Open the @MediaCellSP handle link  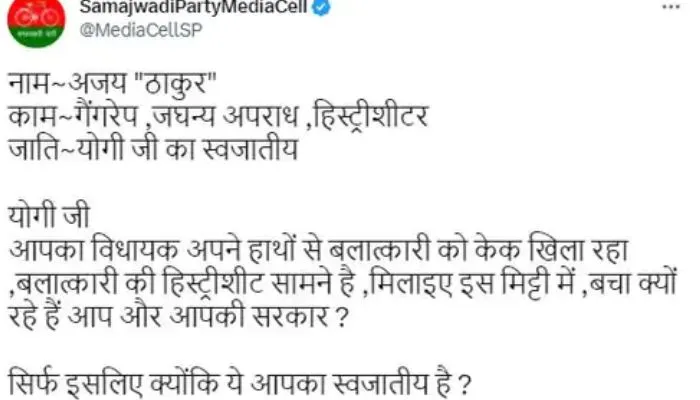141,30
